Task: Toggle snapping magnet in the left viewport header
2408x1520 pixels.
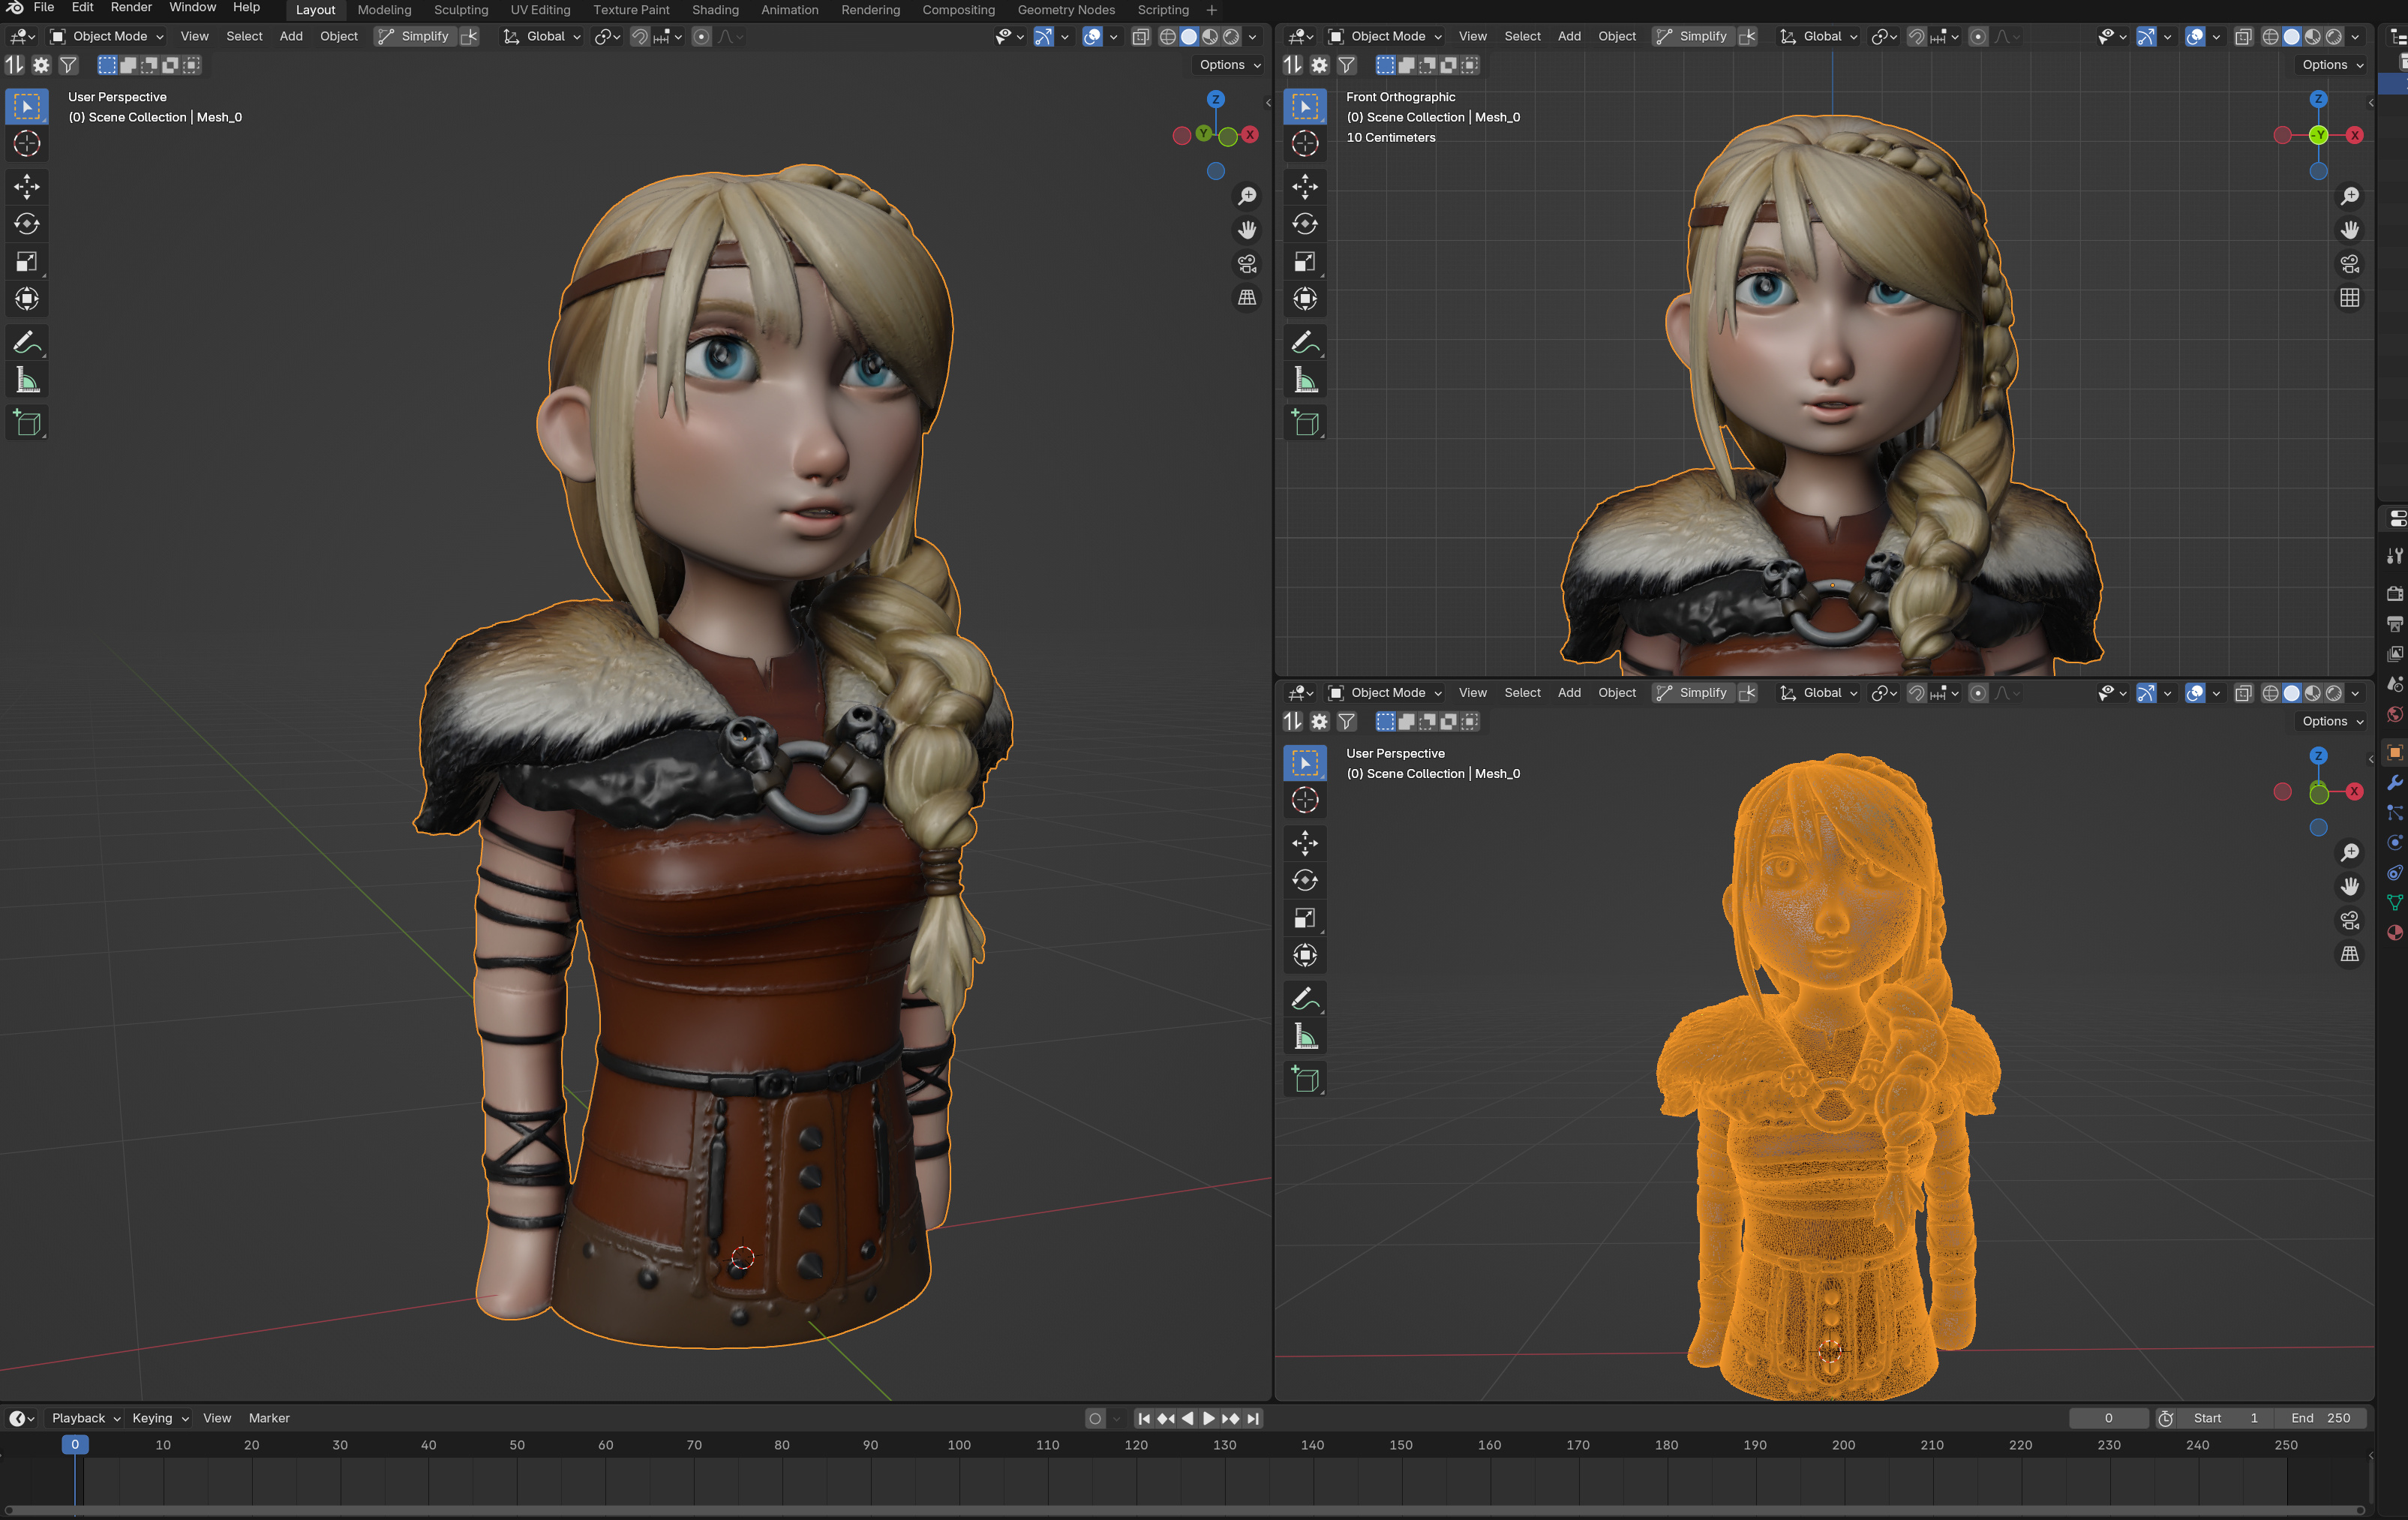Action: (640, 37)
